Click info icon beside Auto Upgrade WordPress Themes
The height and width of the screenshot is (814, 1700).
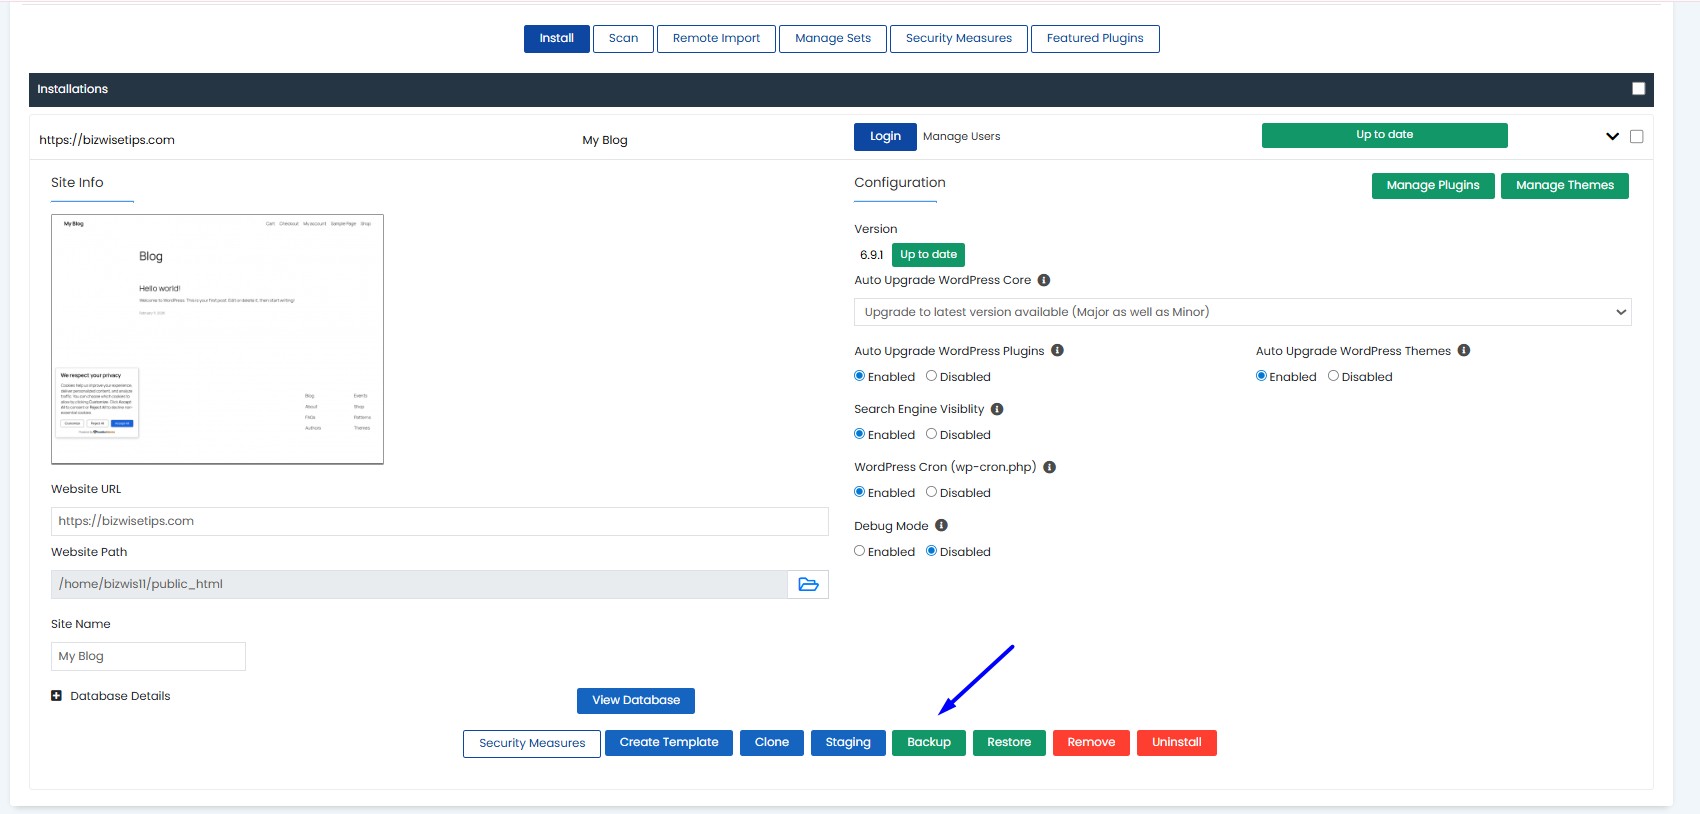click(x=1464, y=350)
